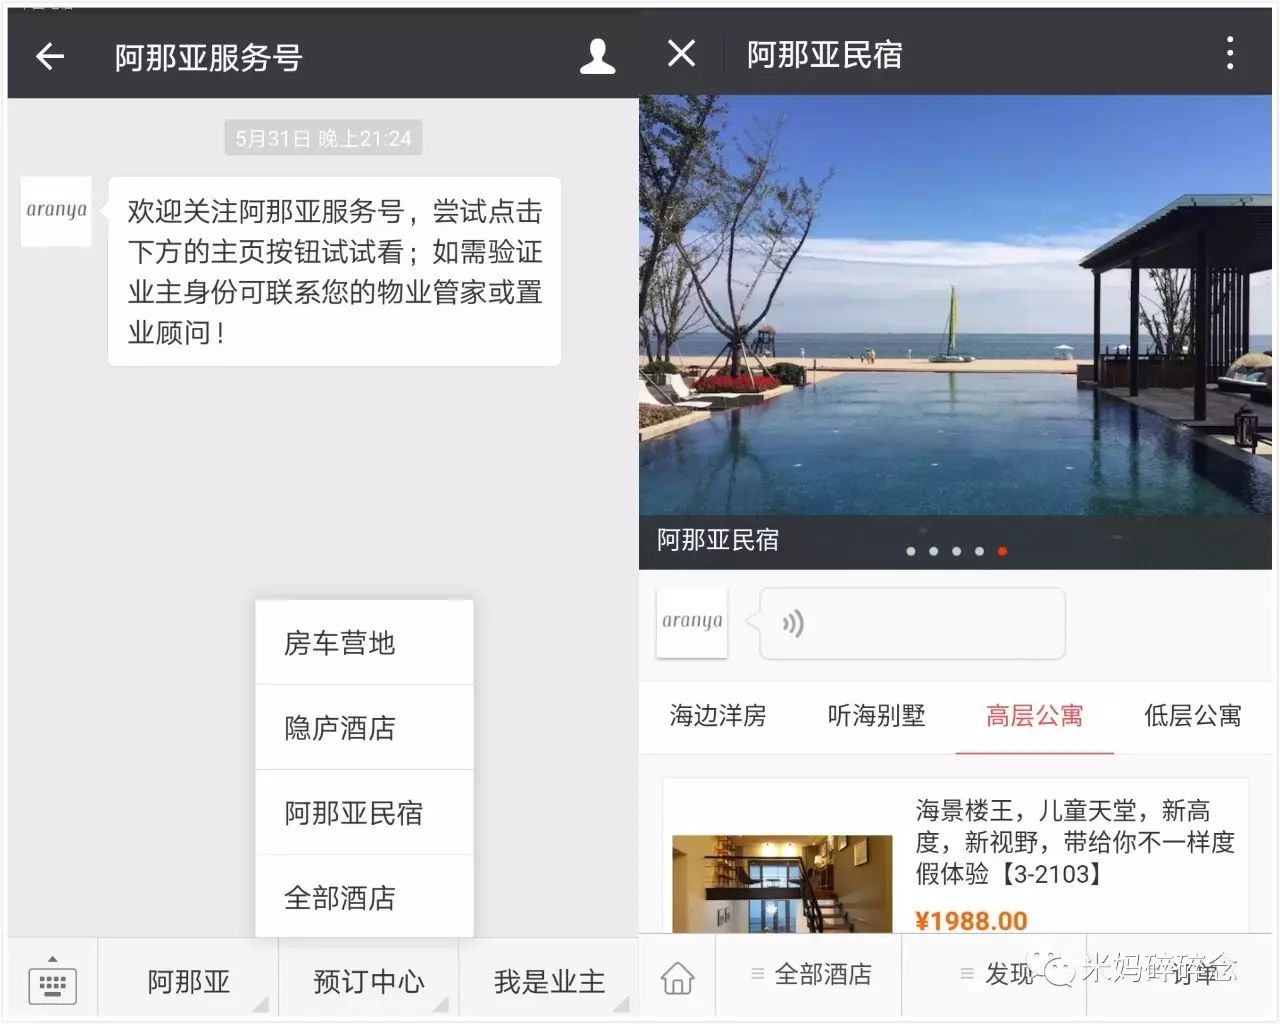
Task: Open the three-dot more options menu
Action: [x=1230, y=53]
